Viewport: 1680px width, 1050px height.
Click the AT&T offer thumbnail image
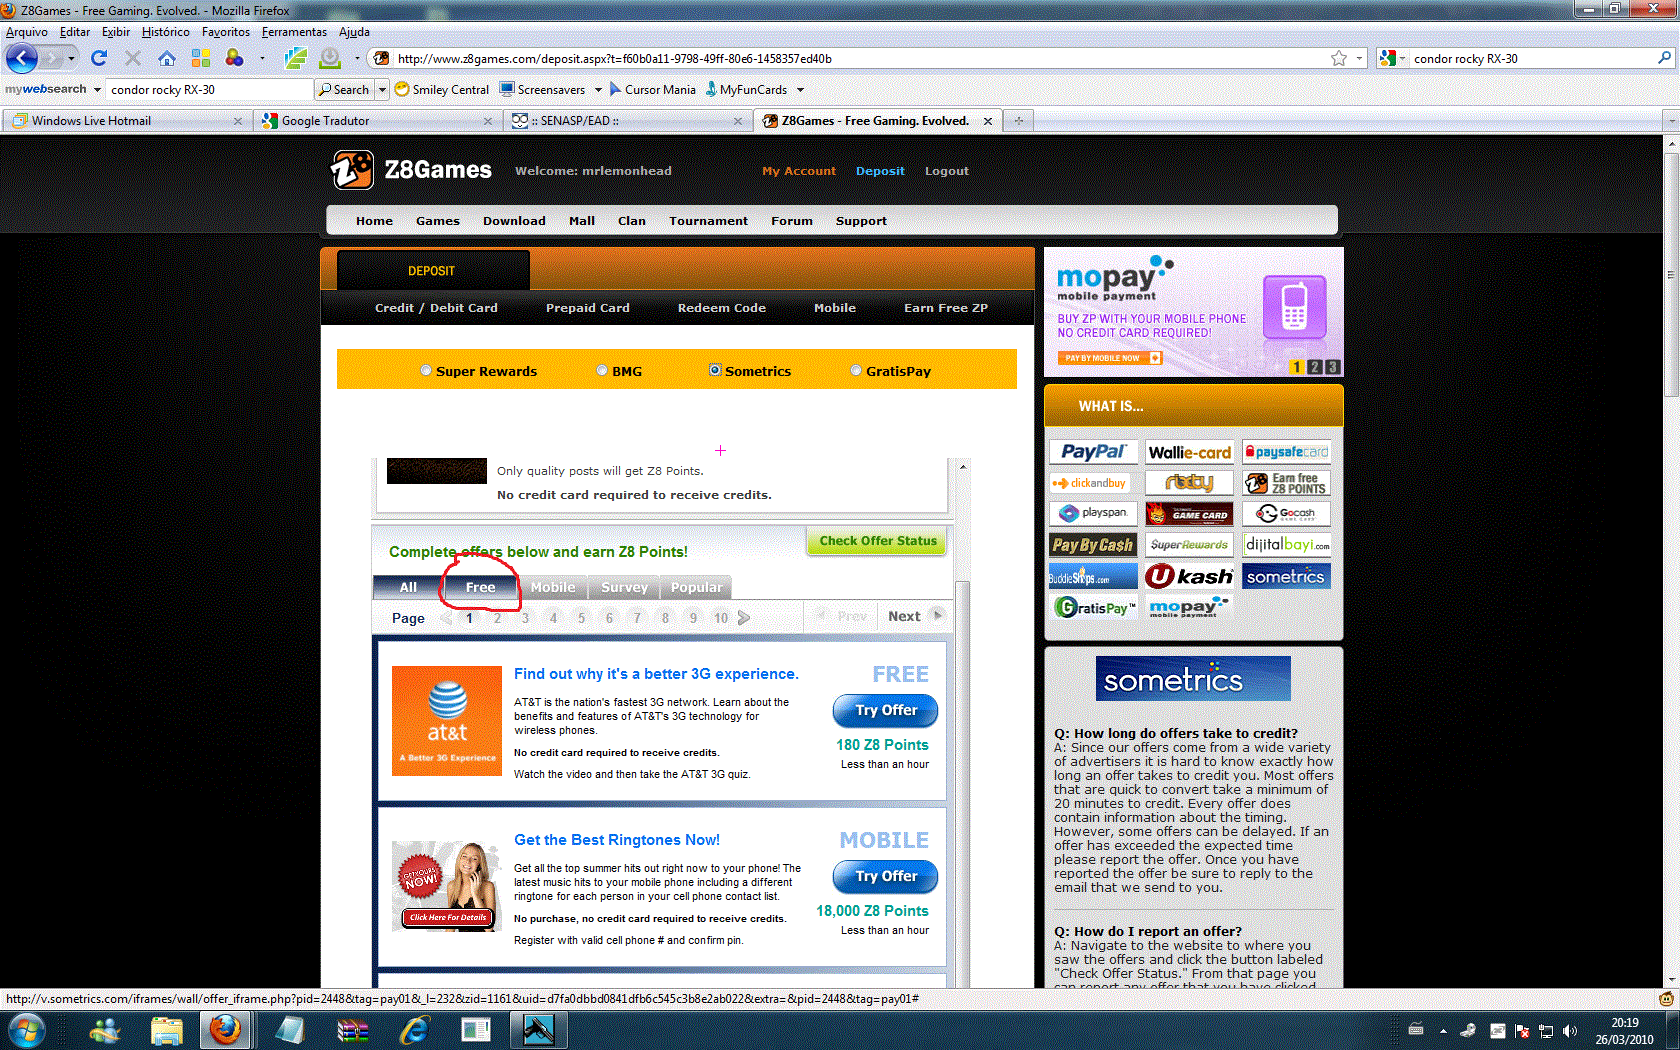tap(446, 720)
